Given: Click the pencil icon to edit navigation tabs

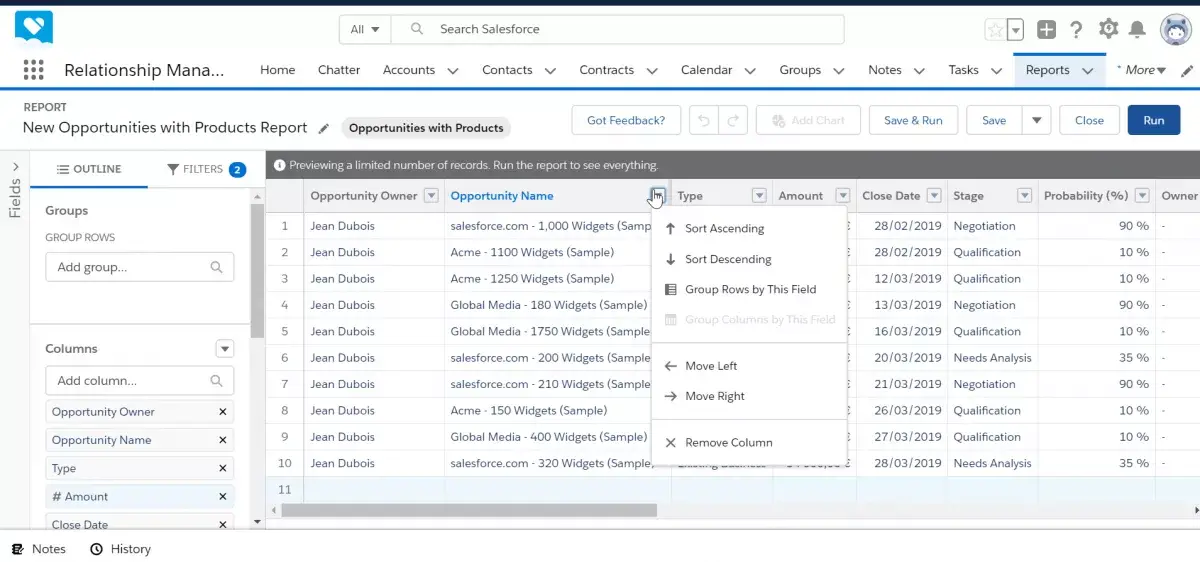Looking at the screenshot, I should coord(1187,71).
